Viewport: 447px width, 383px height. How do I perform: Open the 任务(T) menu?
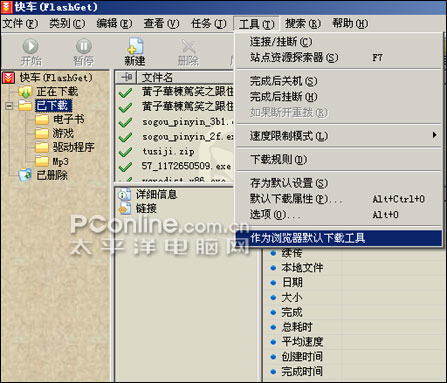(x=209, y=24)
